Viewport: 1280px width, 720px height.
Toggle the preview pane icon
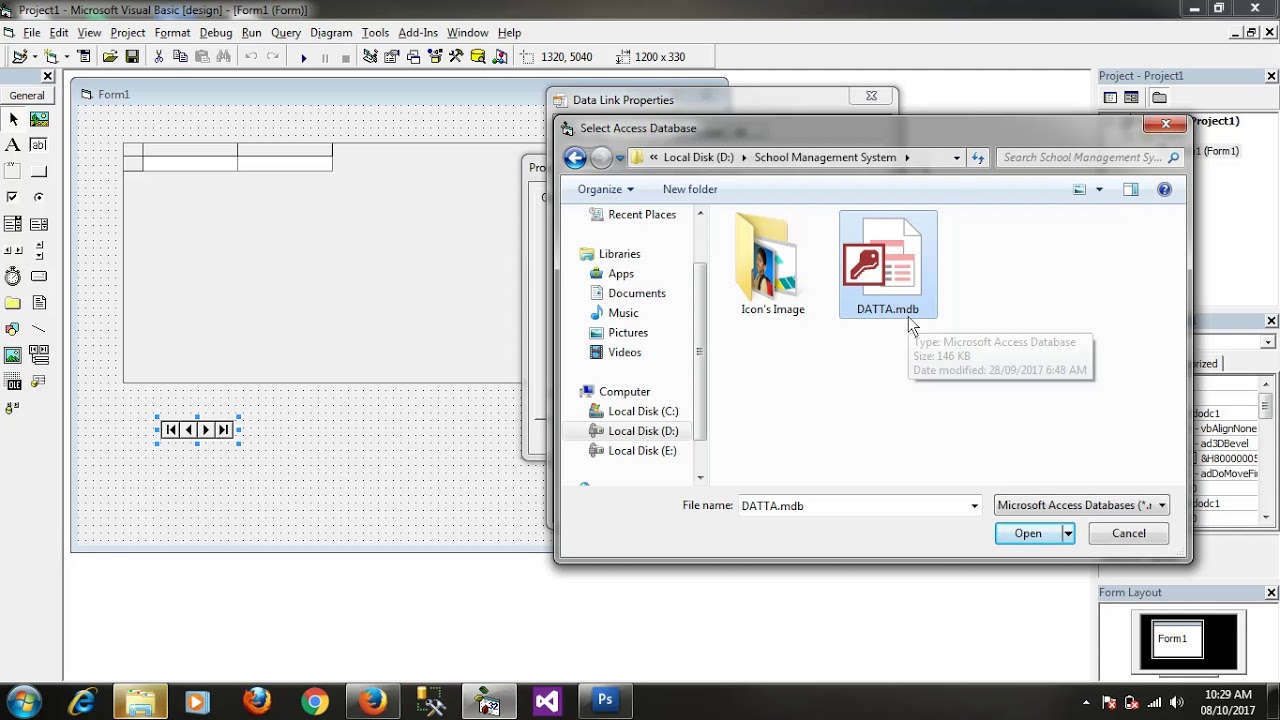[x=1131, y=189]
